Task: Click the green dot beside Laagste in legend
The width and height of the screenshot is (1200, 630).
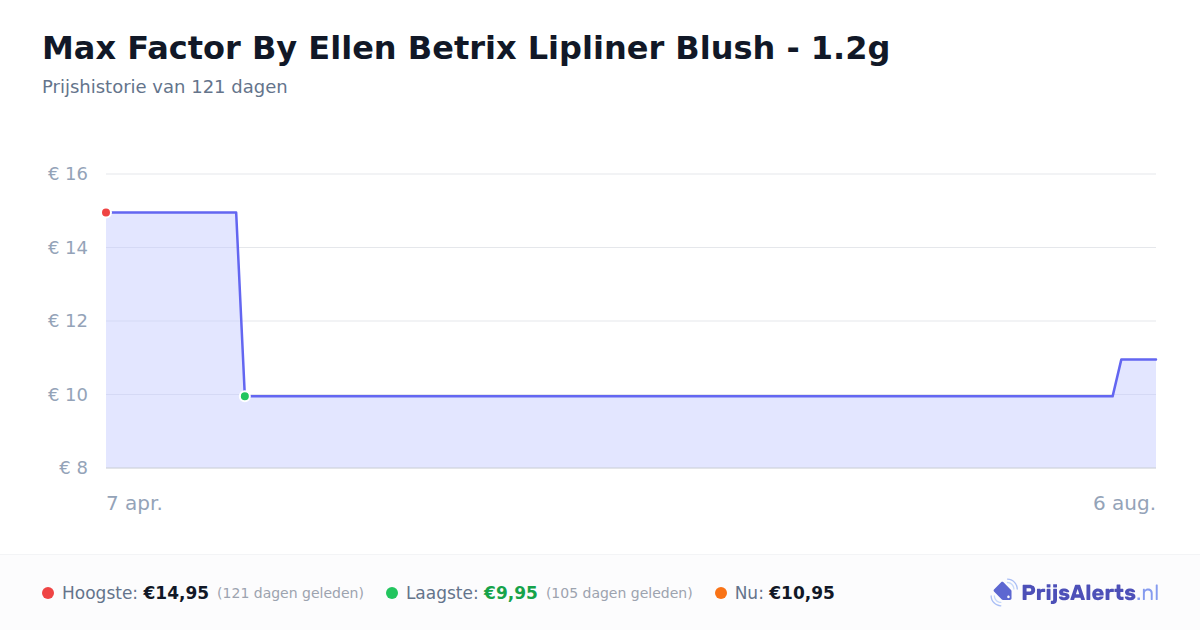Action: pyautogui.click(x=392, y=593)
